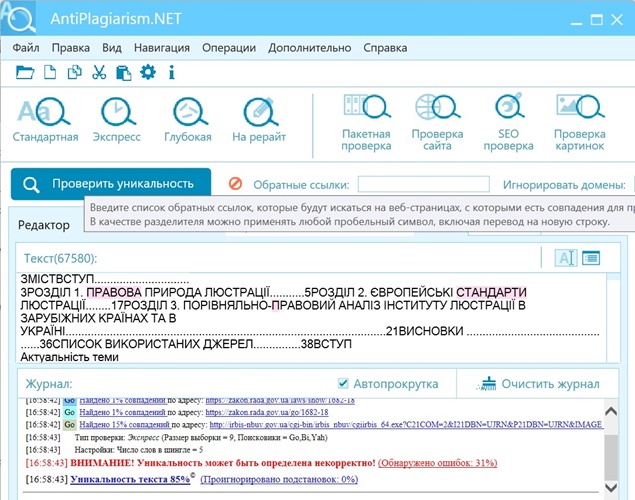Click Настройки: Число слов в шингле log line
Viewport: 635px width, 500px height.
tap(139, 450)
